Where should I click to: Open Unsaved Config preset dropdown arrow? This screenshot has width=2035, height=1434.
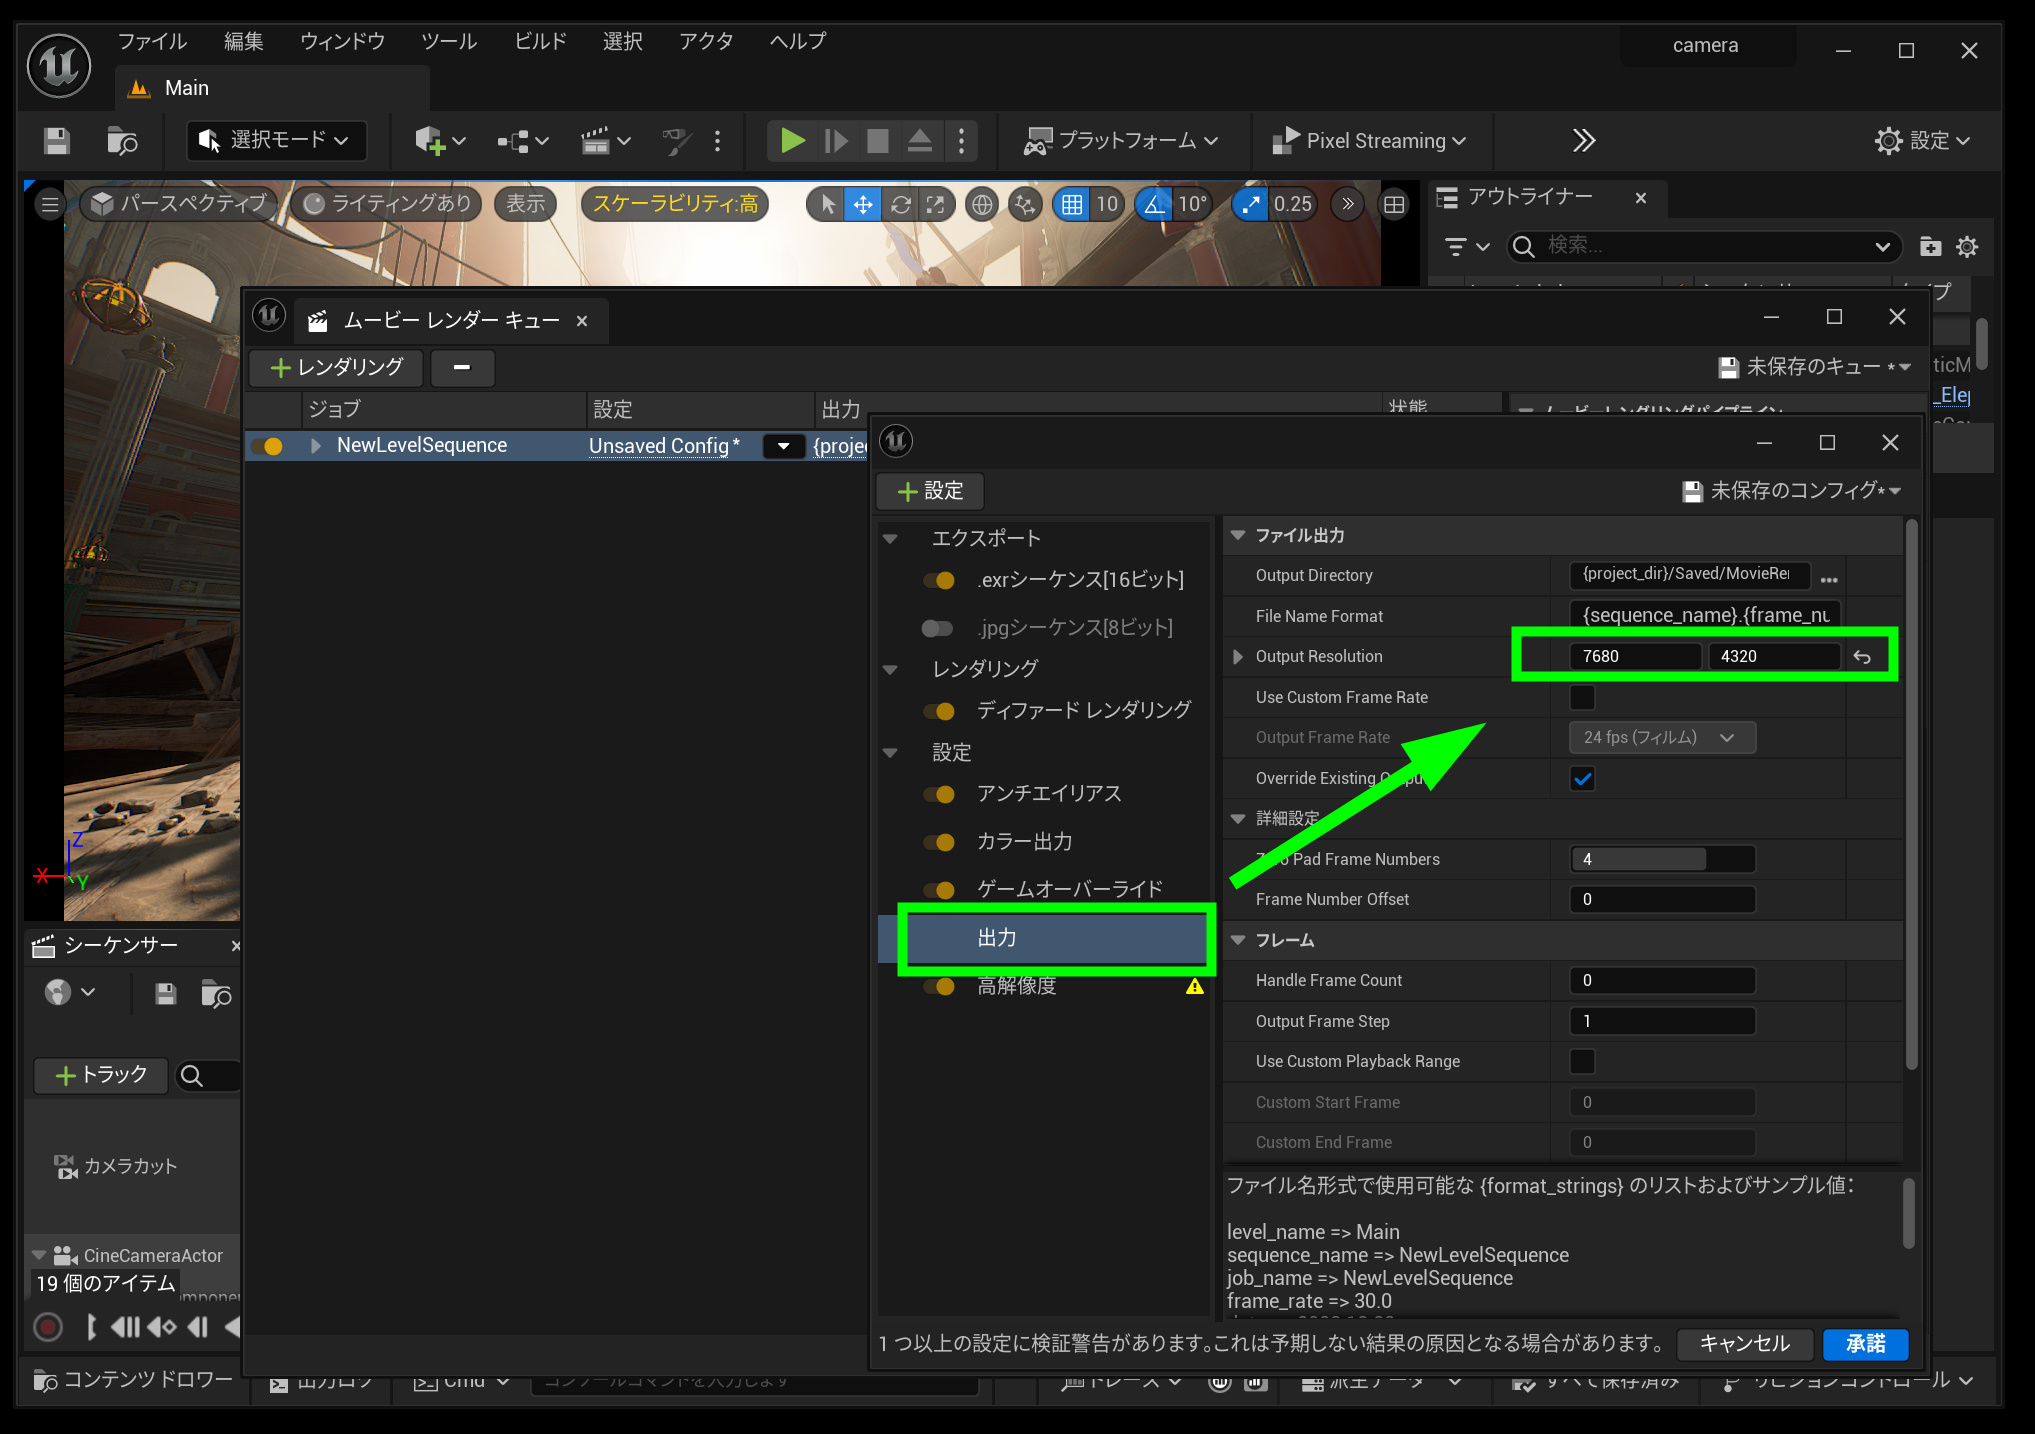click(784, 446)
